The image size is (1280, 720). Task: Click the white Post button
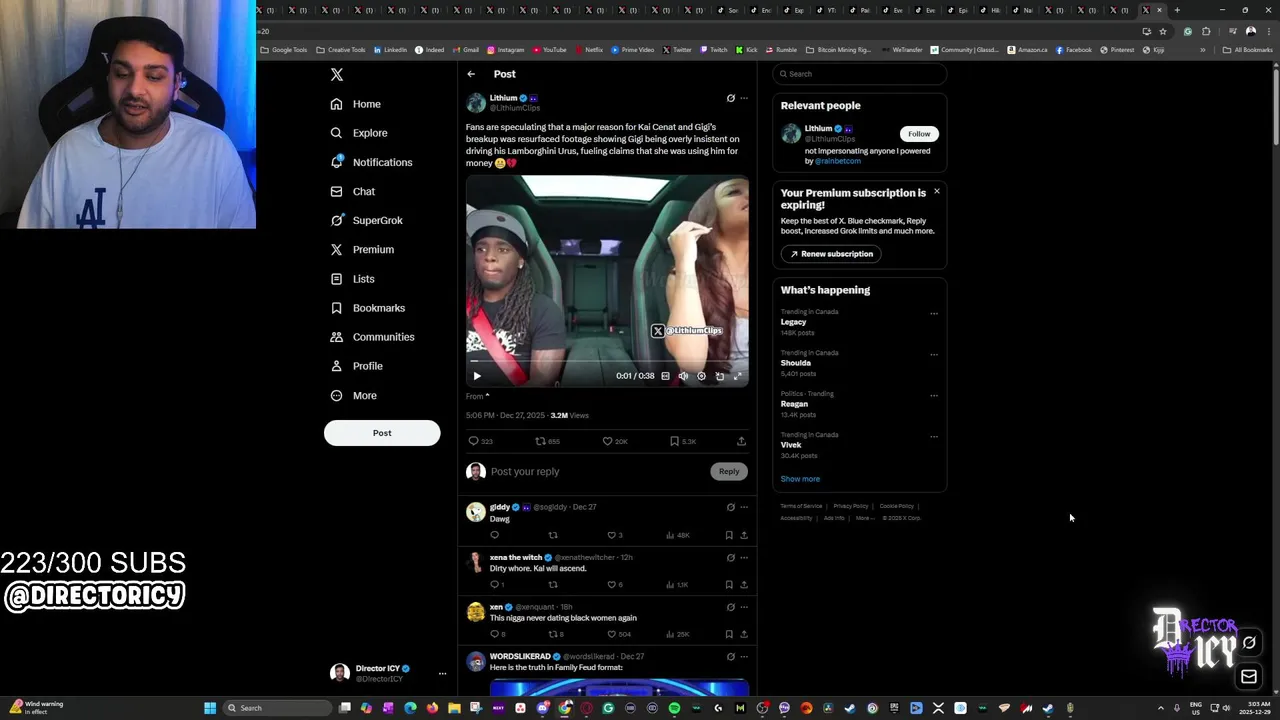(382, 433)
